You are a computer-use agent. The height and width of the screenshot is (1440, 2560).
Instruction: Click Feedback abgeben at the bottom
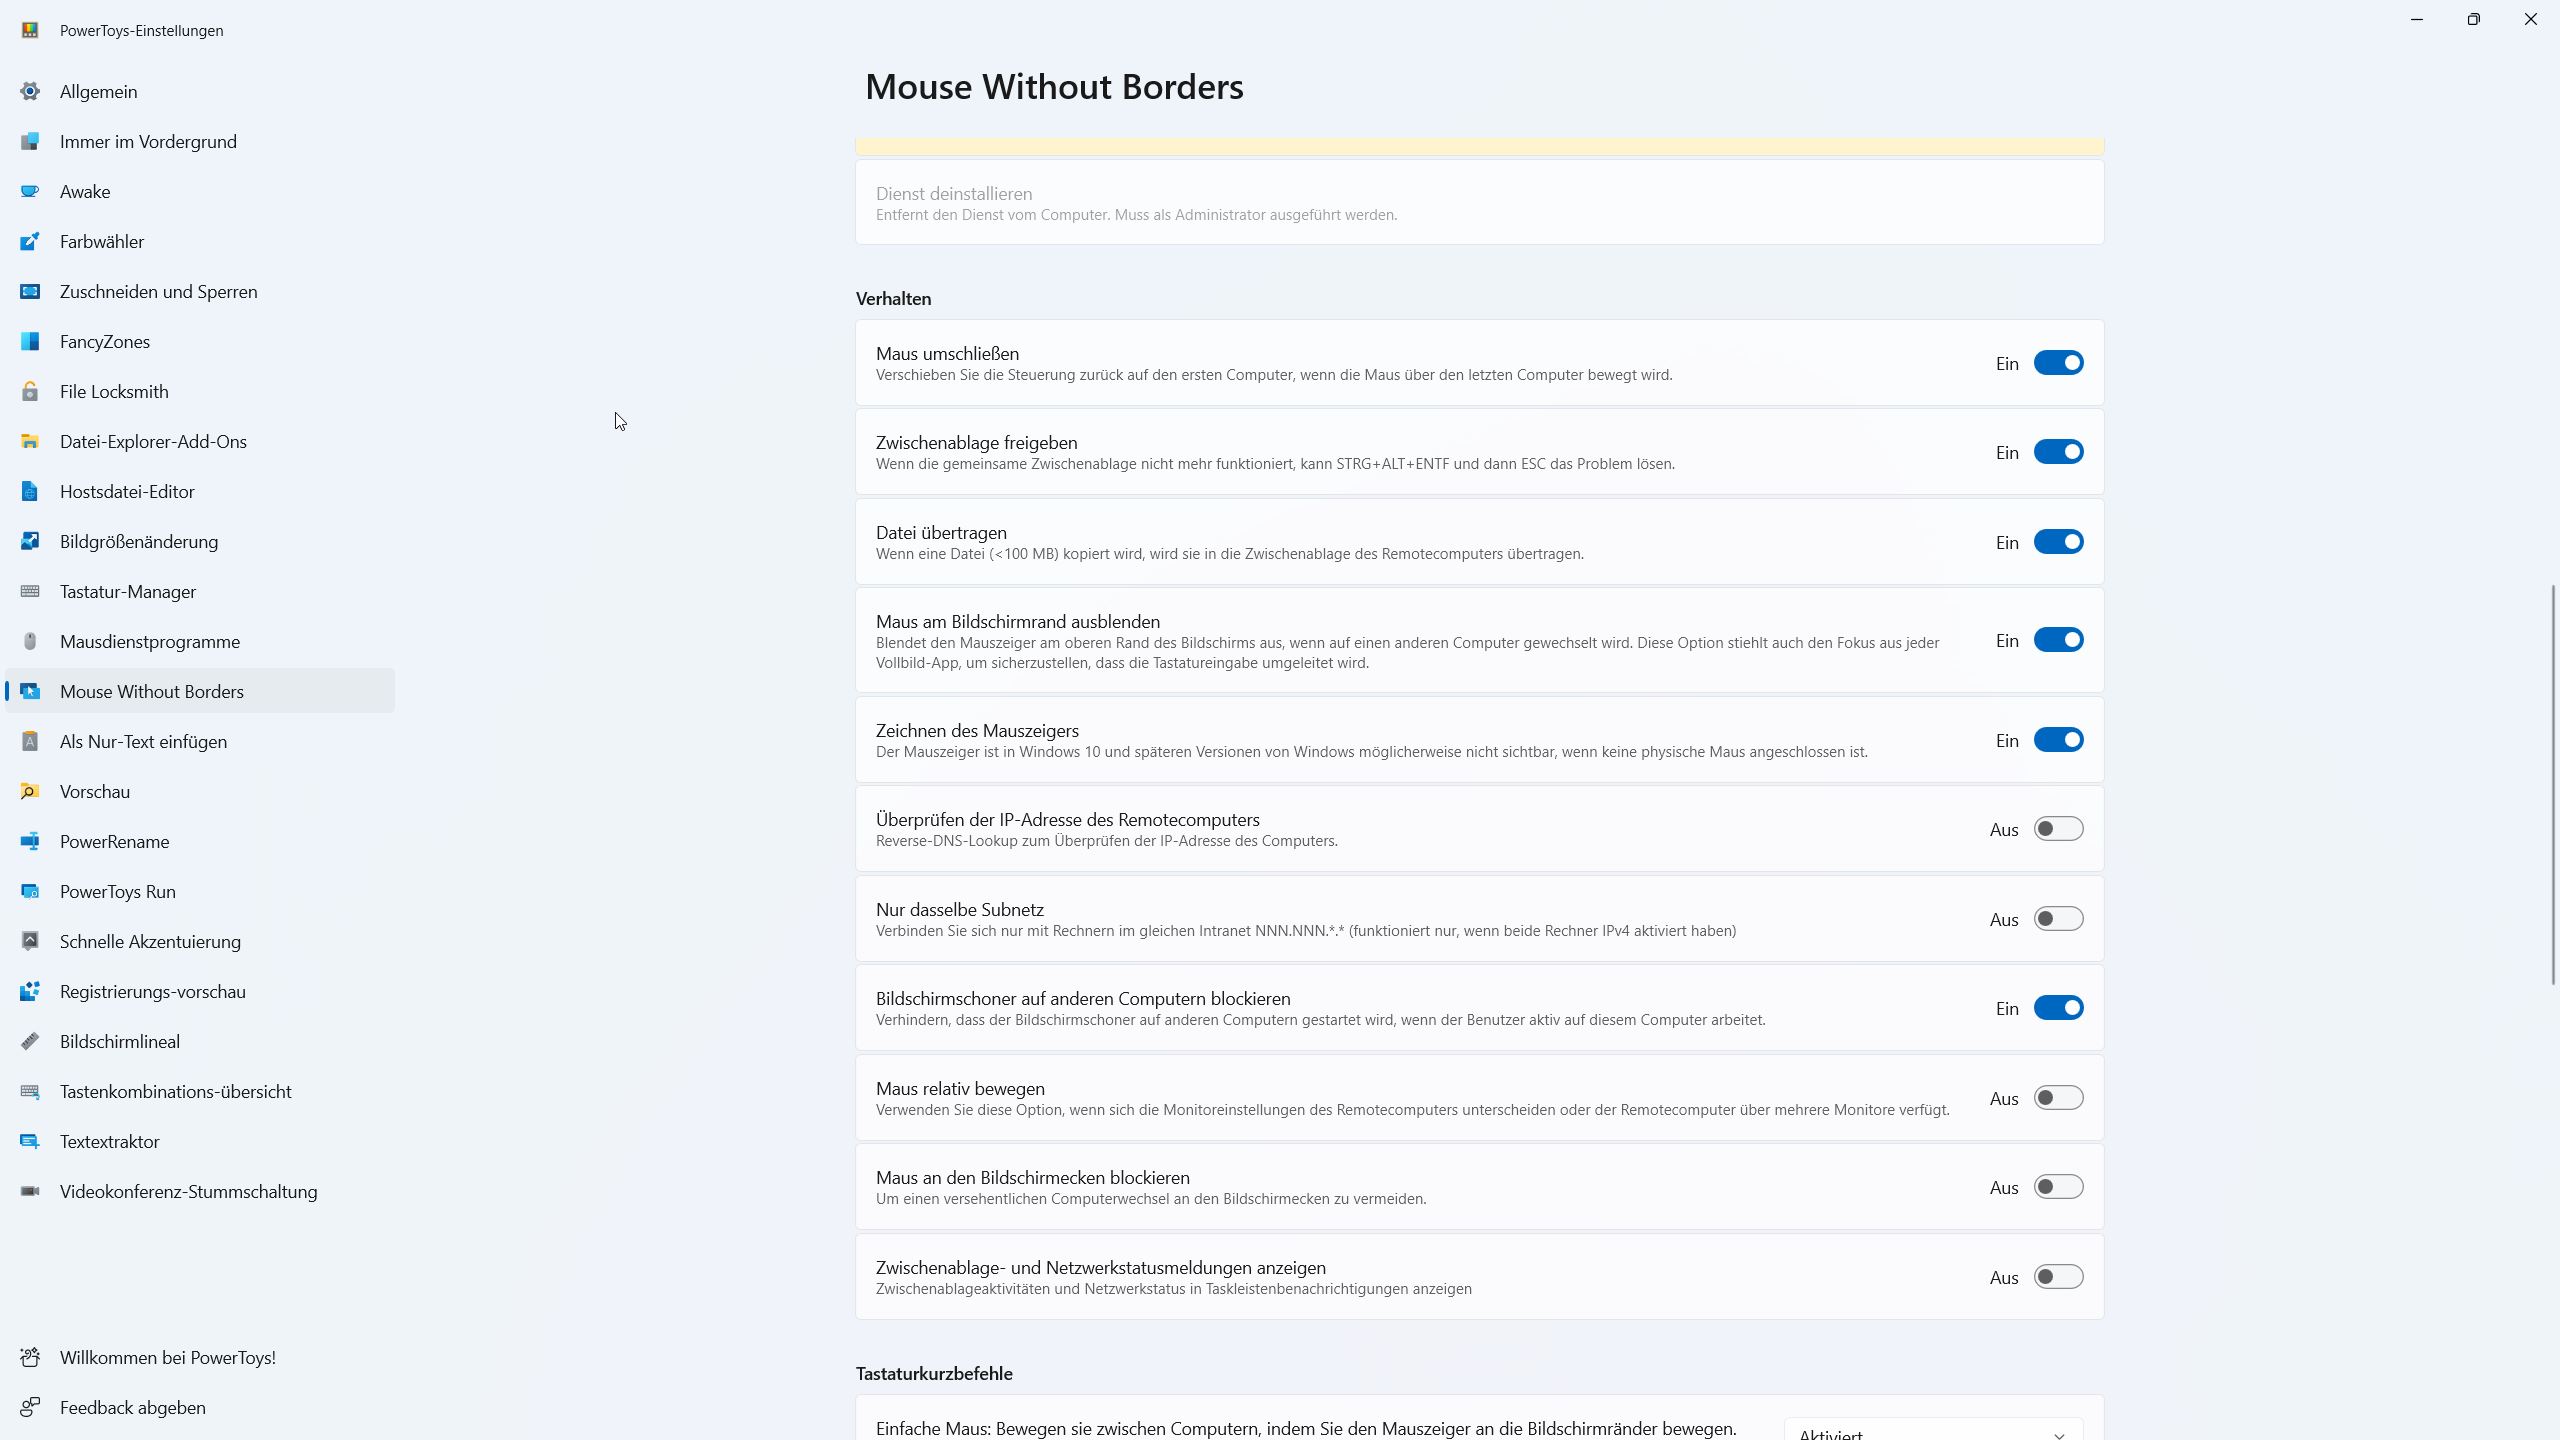(132, 1408)
